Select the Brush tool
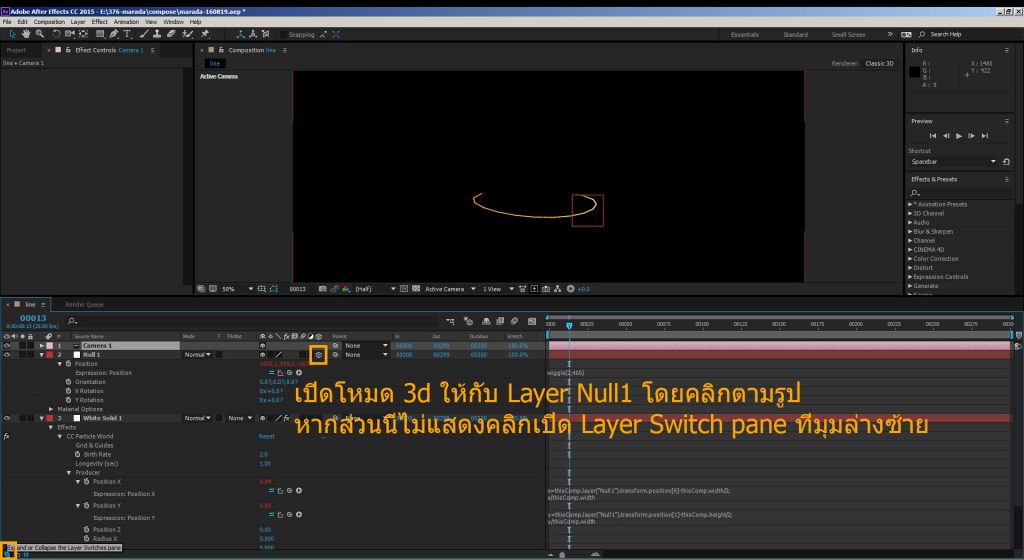The width and height of the screenshot is (1024, 560). [x=144, y=34]
